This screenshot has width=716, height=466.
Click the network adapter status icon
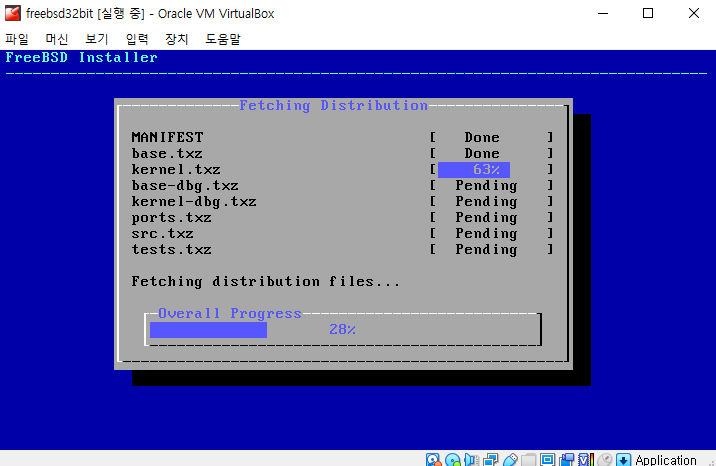[490, 460]
